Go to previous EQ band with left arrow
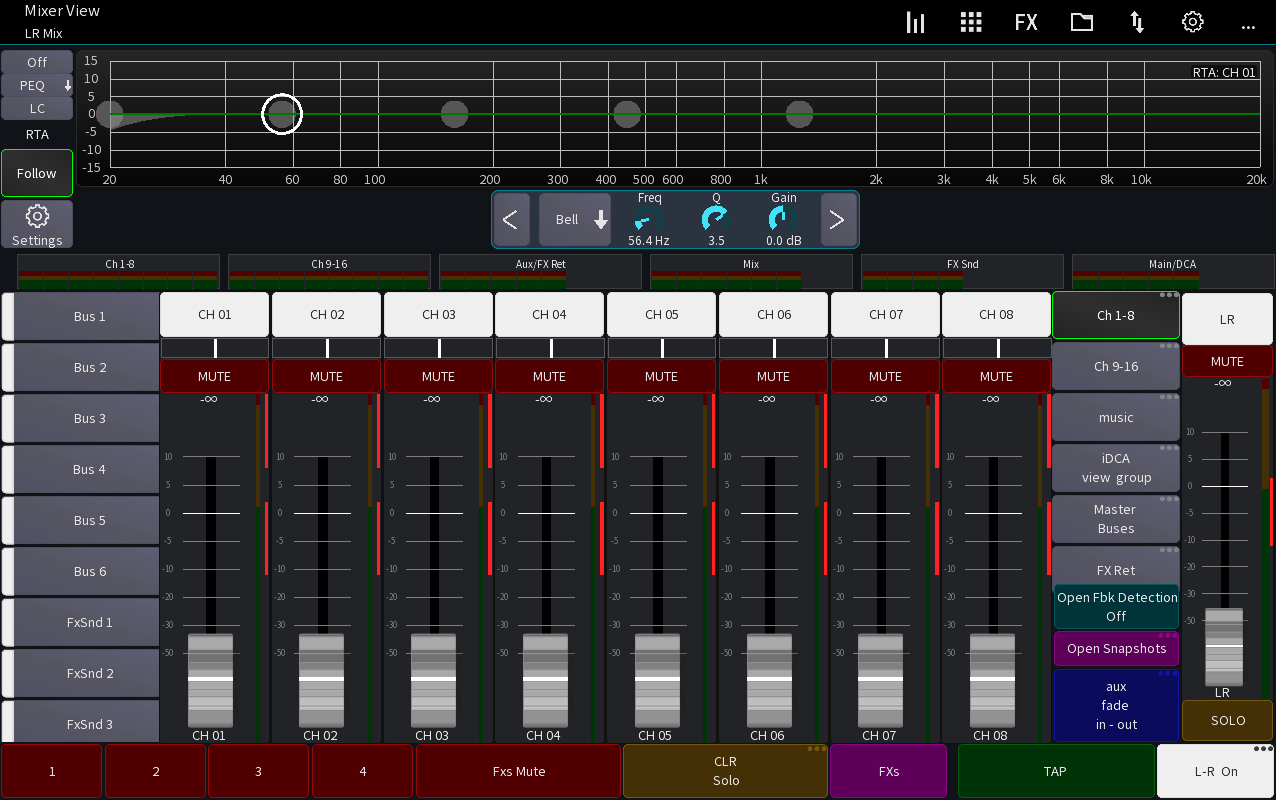Viewport: 1276px width, 800px height. (x=510, y=220)
